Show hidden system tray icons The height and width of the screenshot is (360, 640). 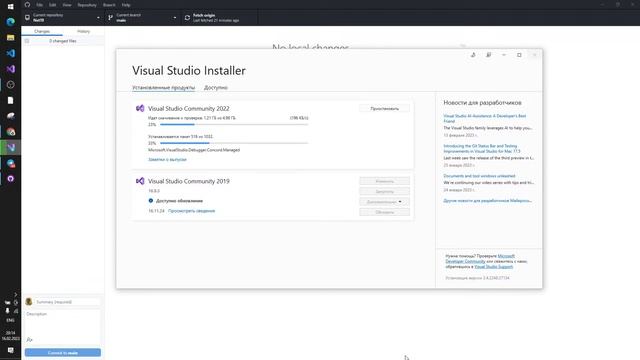tap(16, 294)
